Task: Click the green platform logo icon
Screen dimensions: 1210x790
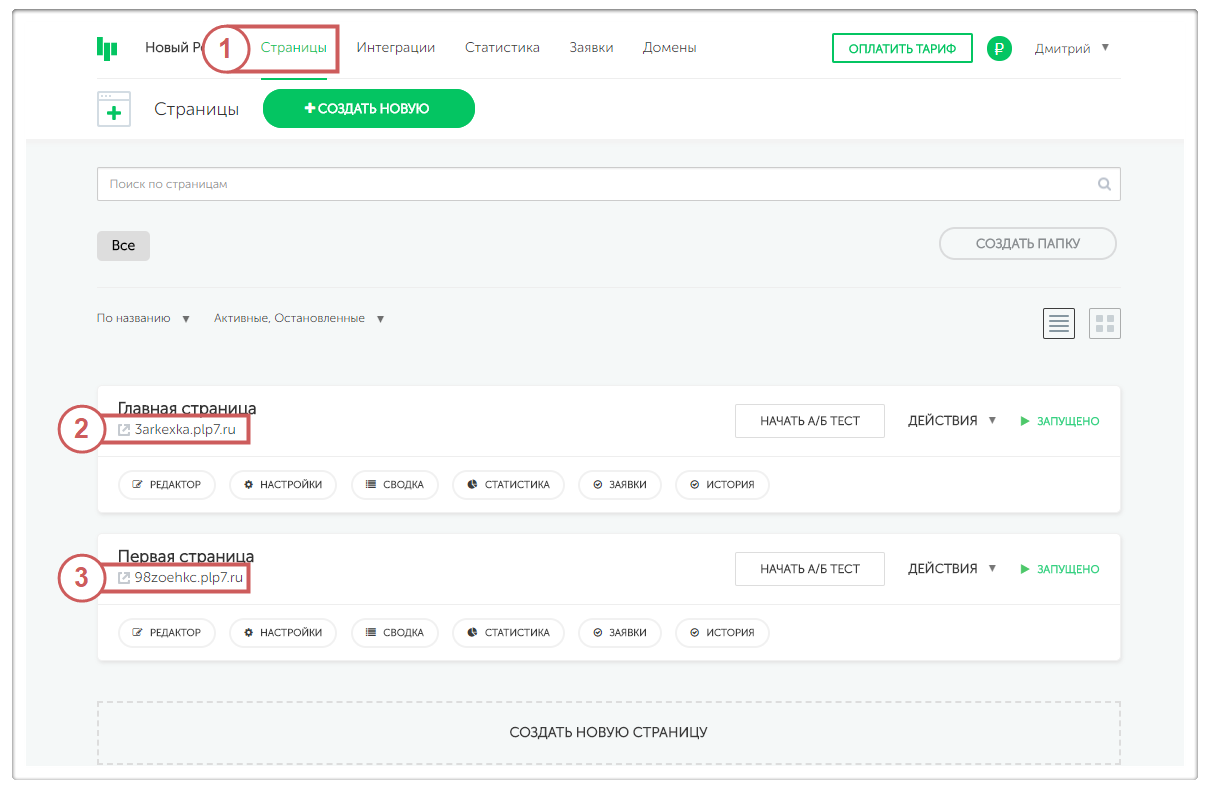Action: pyautogui.click(x=107, y=47)
